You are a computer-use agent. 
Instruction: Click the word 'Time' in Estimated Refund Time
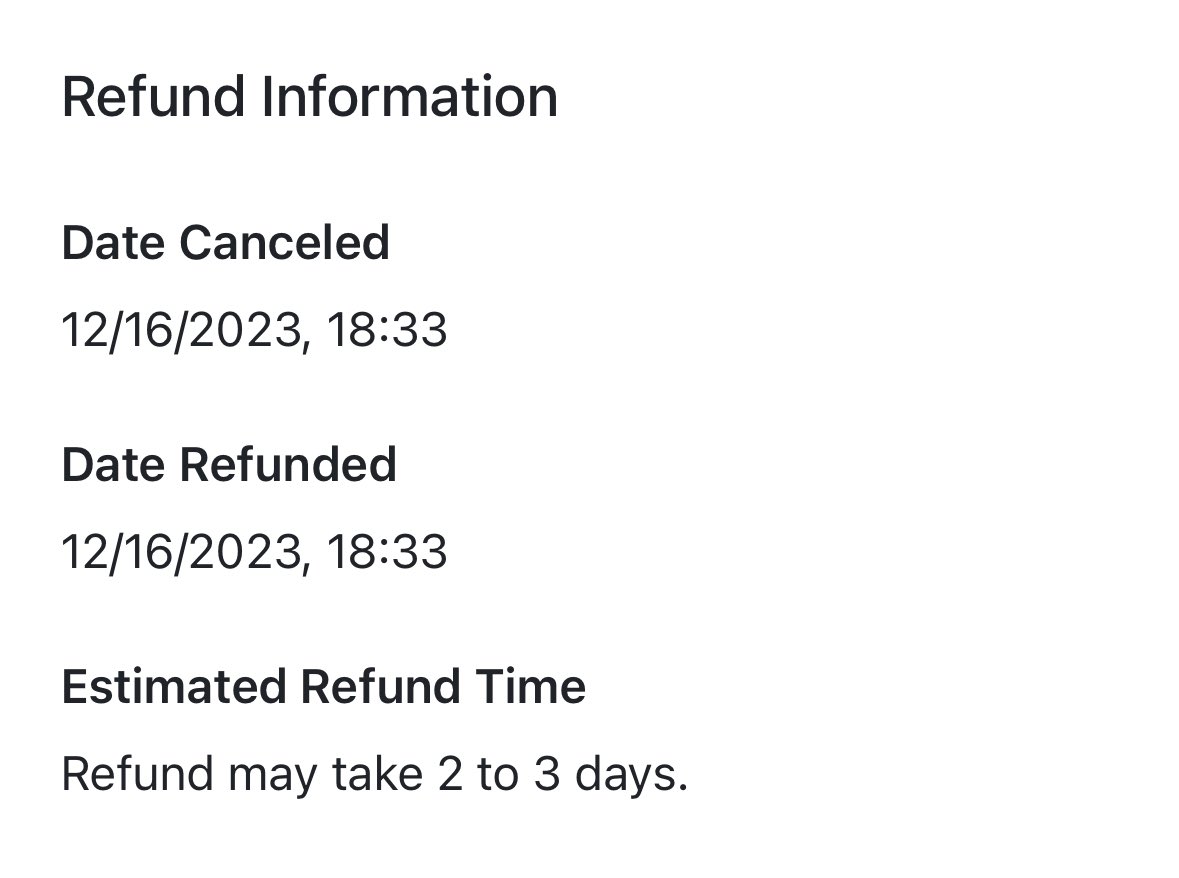click(530, 686)
